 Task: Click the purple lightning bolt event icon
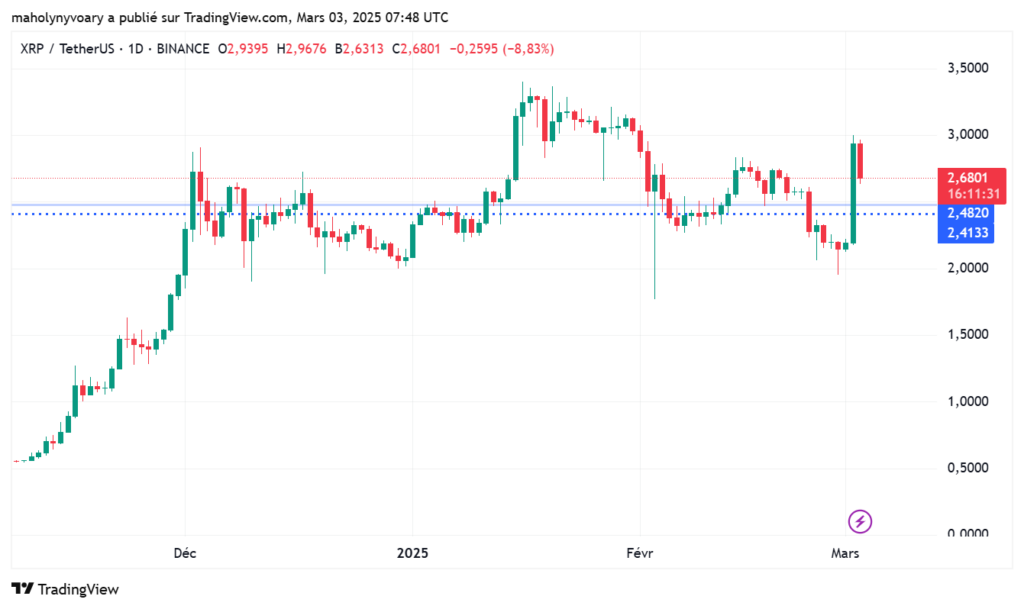click(858, 522)
